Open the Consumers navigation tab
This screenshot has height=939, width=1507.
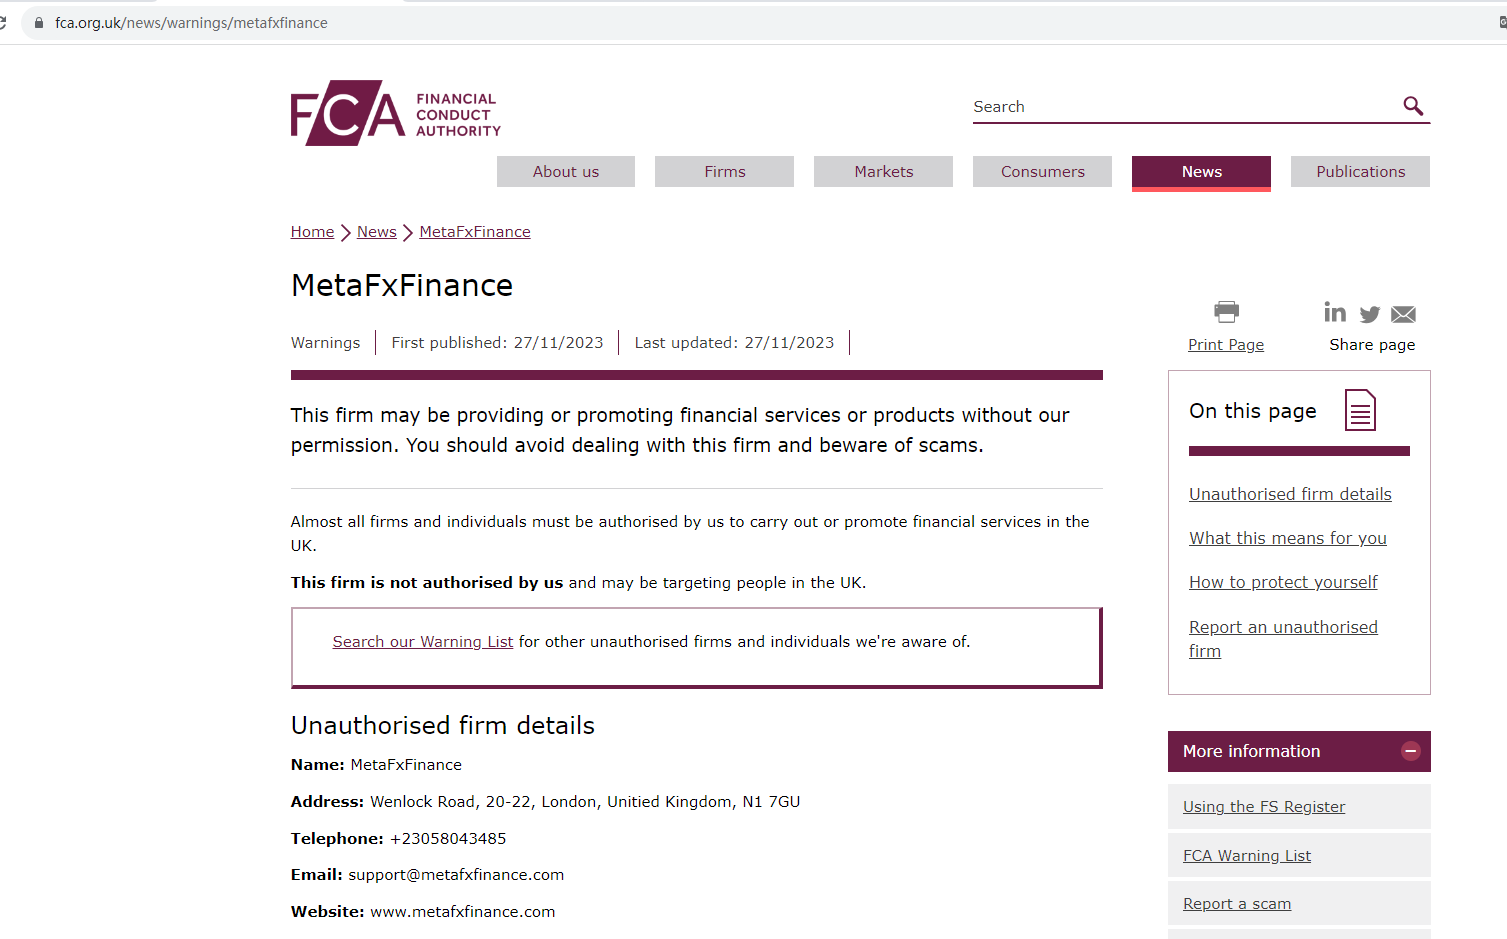click(x=1042, y=172)
